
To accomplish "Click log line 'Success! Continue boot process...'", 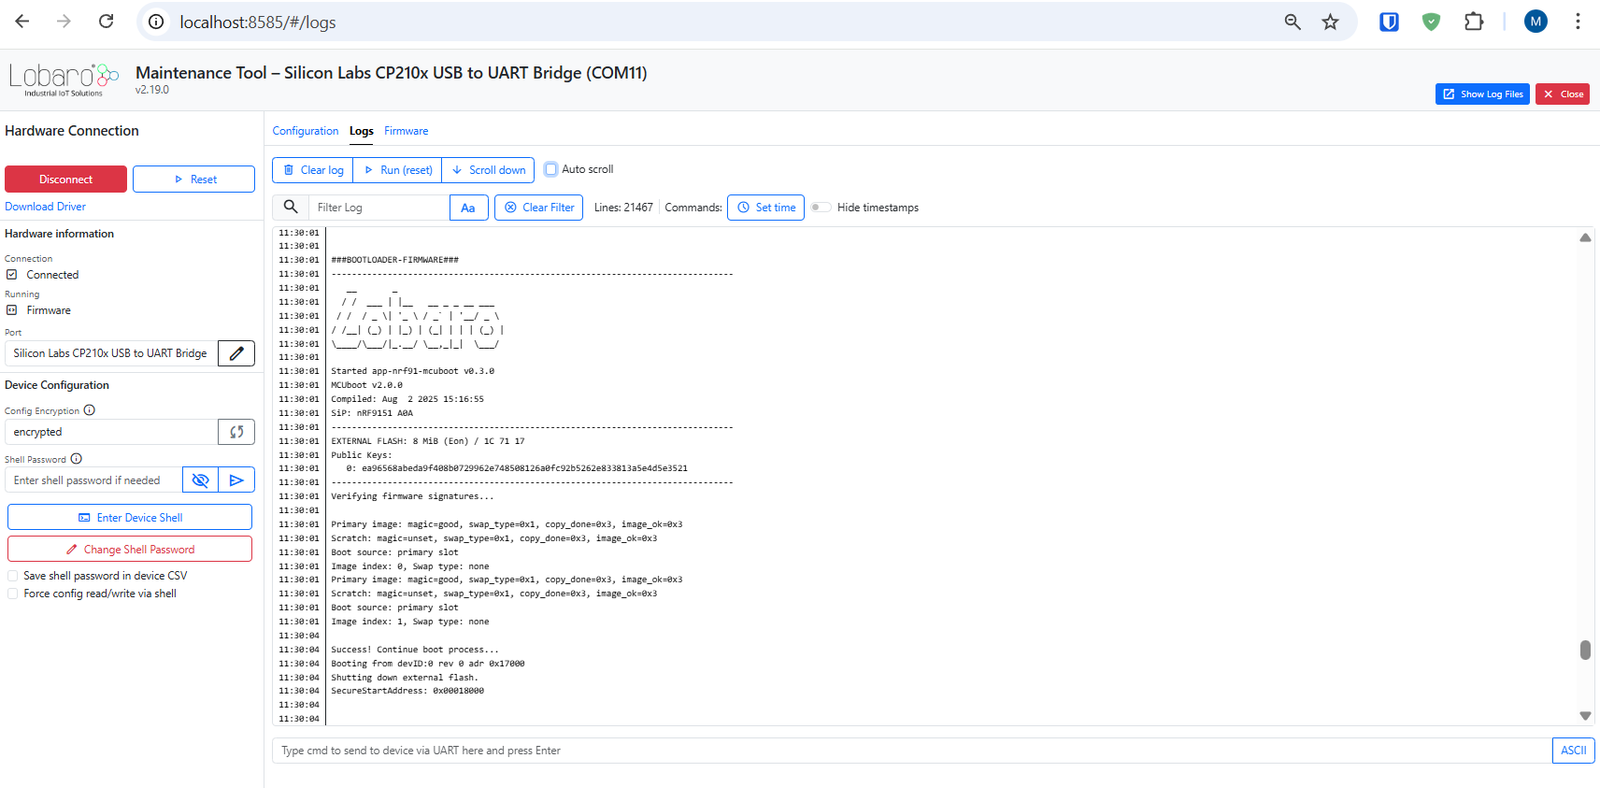I will coord(415,649).
